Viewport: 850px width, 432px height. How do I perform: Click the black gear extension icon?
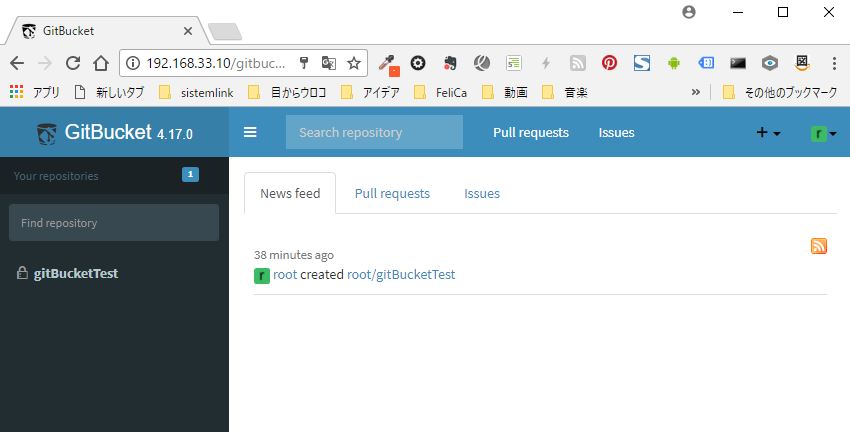(x=418, y=63)
